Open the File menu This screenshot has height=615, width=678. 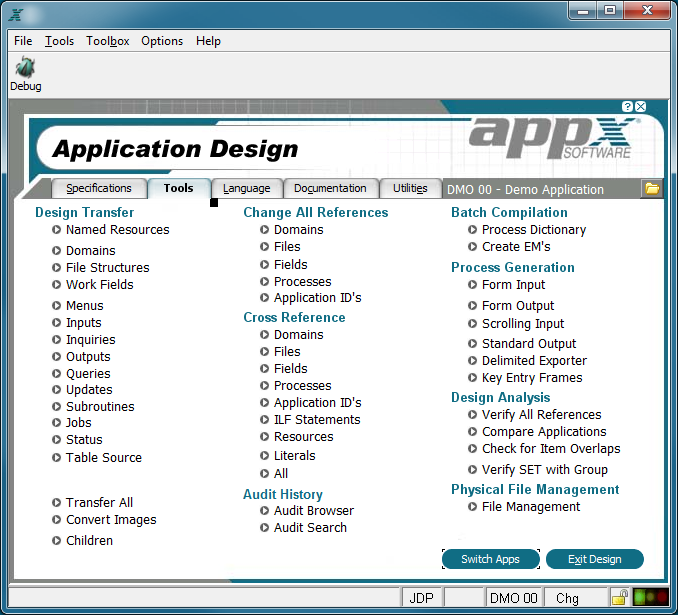(23, 41)
